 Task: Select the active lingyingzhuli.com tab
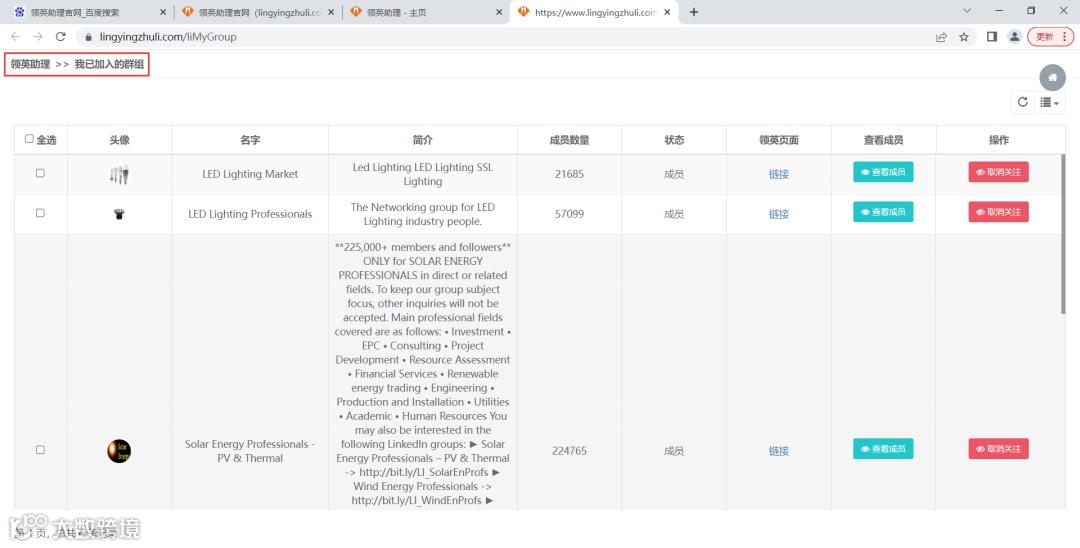(594, 12)
